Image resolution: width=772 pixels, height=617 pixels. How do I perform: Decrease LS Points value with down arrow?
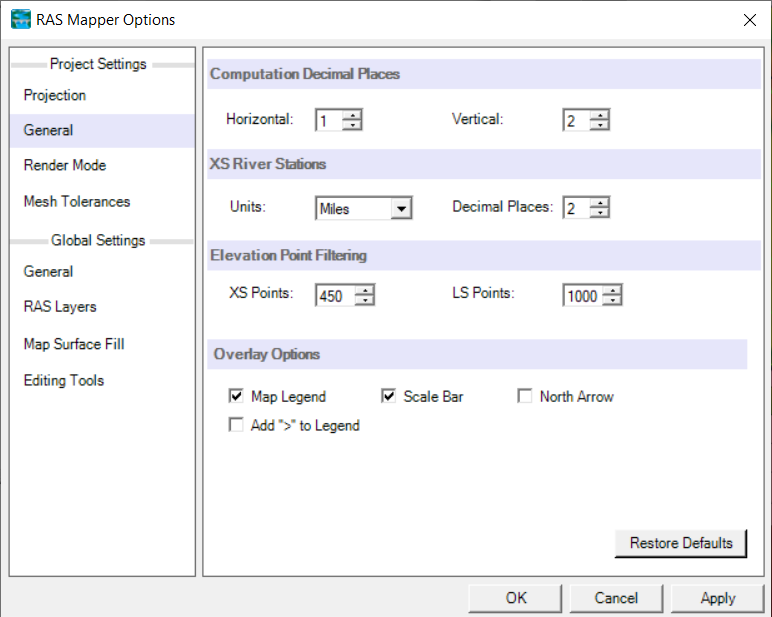point(612,300)
